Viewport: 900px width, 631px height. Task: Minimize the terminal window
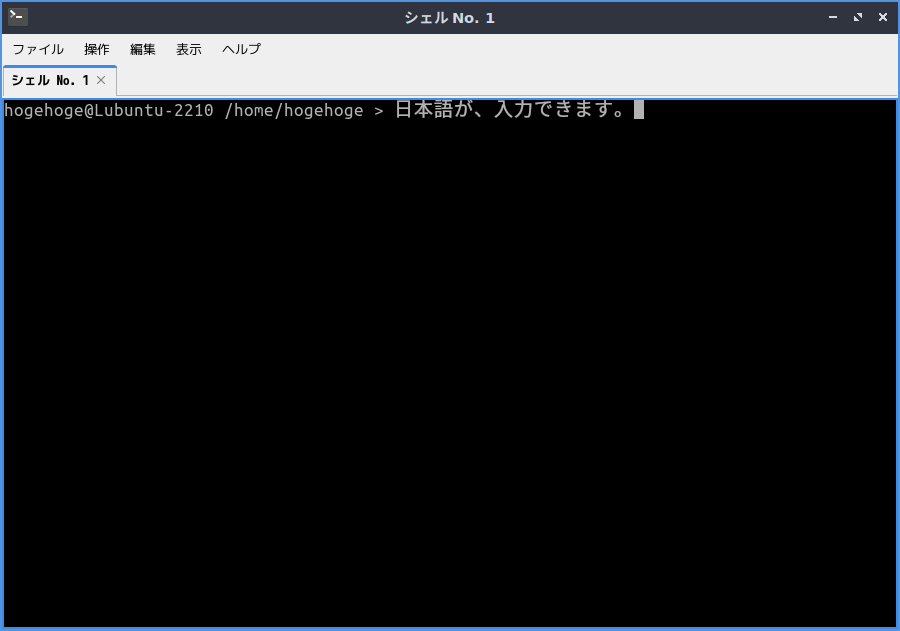pyautogui.click(x=833, y=17)
